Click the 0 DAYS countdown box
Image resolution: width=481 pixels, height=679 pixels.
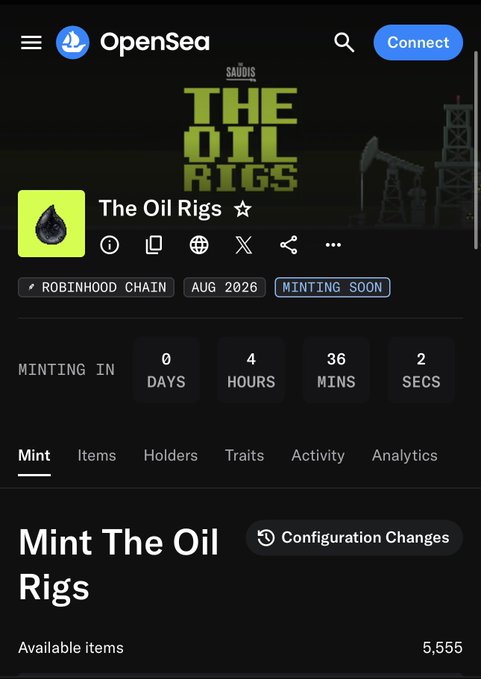(x=166, y=370)
